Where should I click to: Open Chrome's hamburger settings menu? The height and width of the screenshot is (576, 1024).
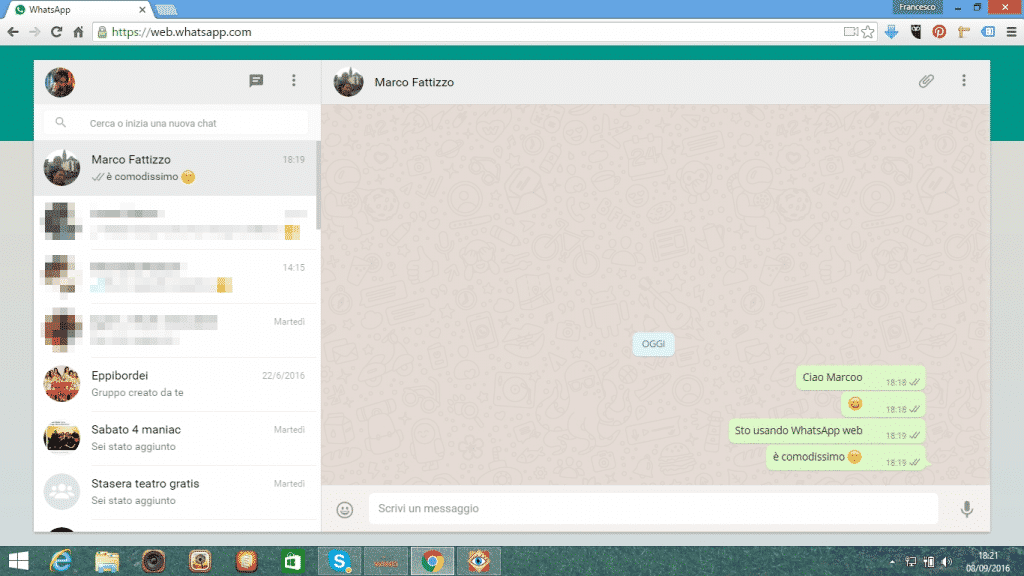tap(1014, 31)
